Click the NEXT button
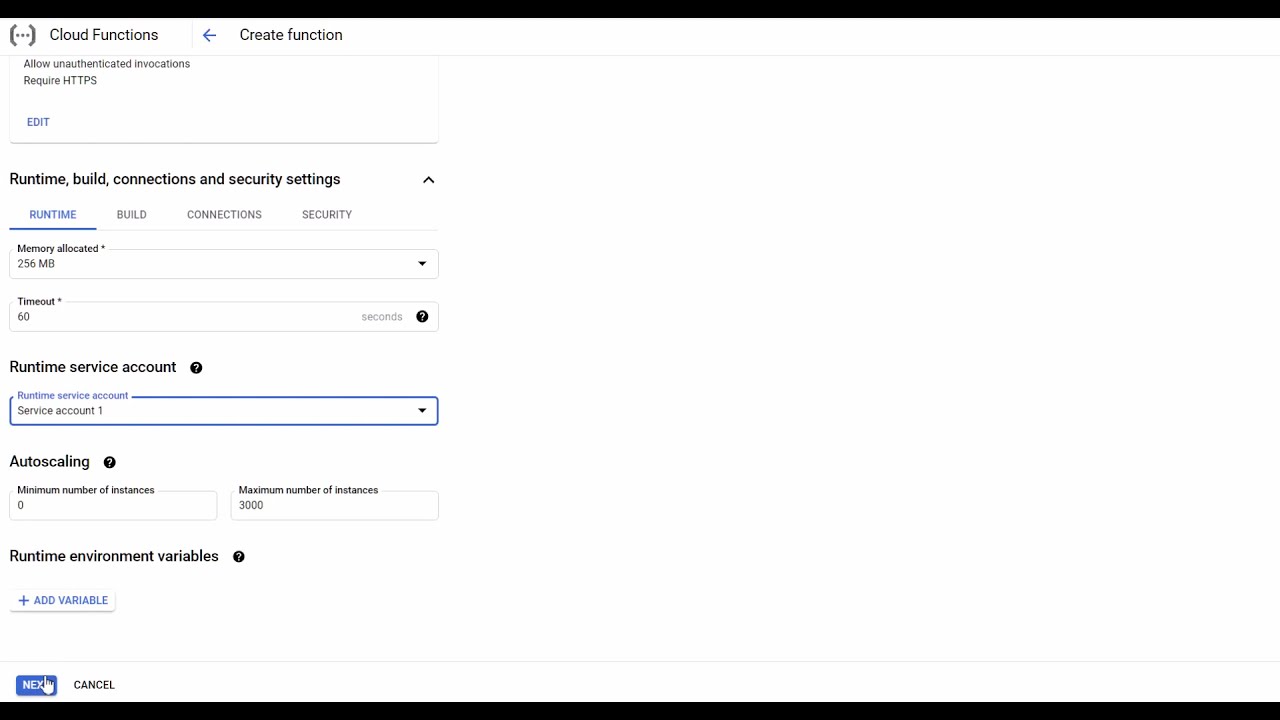The width and height of the screenshot is (1280, 720). (36, 685)
